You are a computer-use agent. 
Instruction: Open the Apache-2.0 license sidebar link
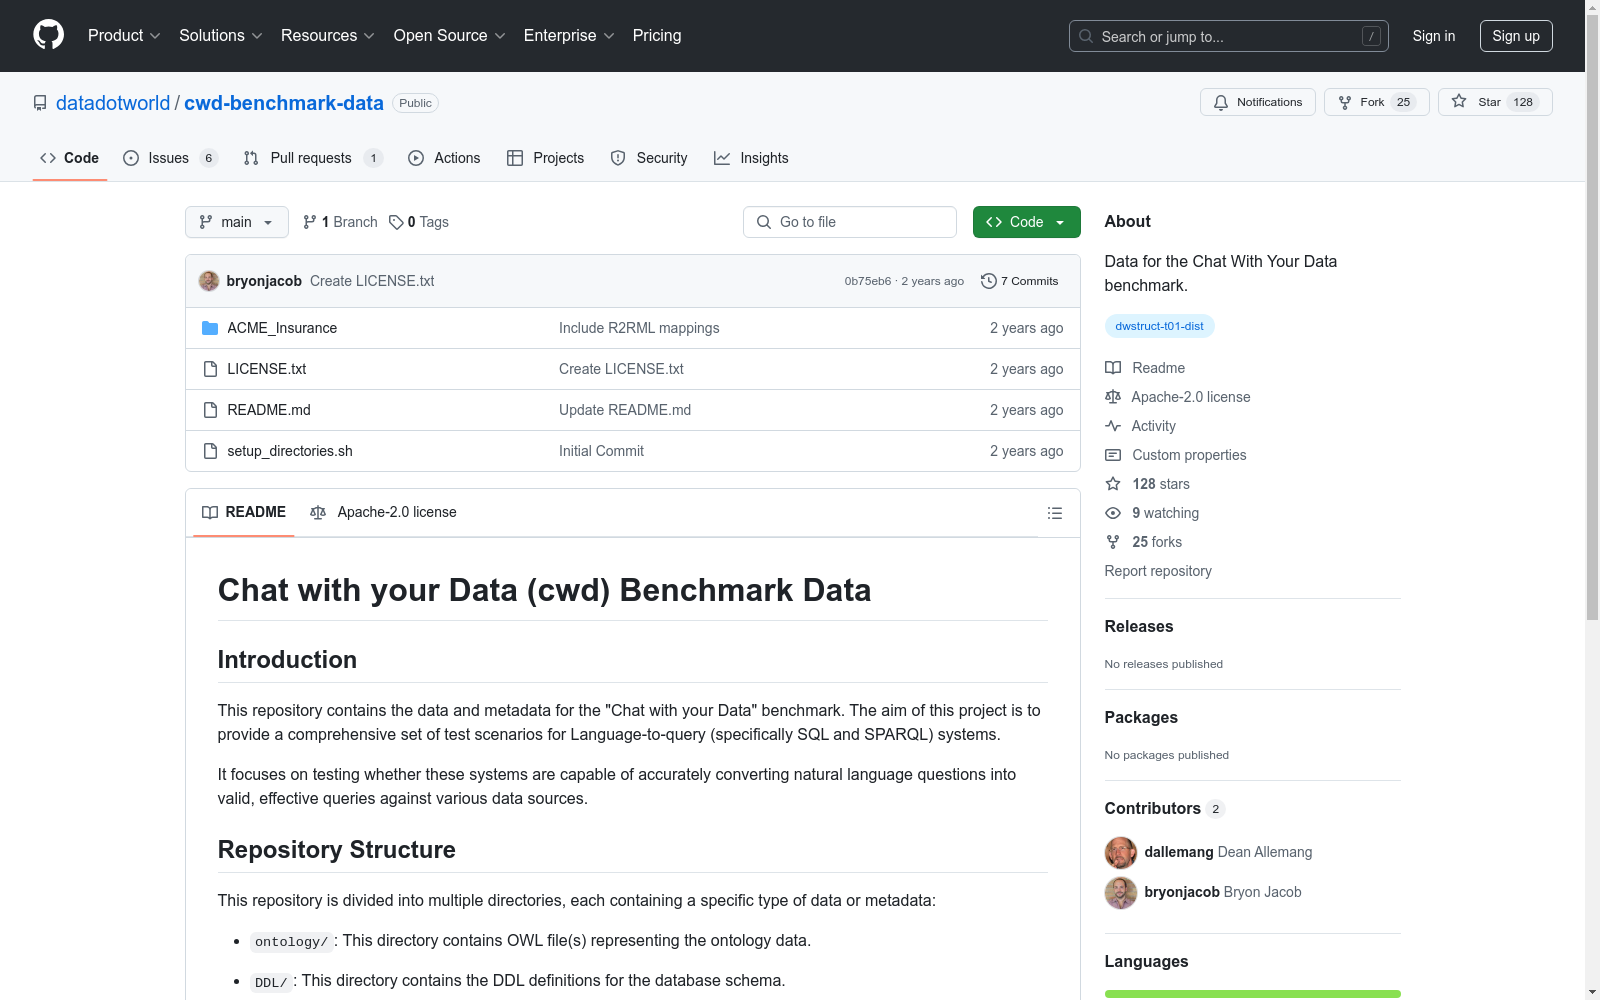[1178, 397]
